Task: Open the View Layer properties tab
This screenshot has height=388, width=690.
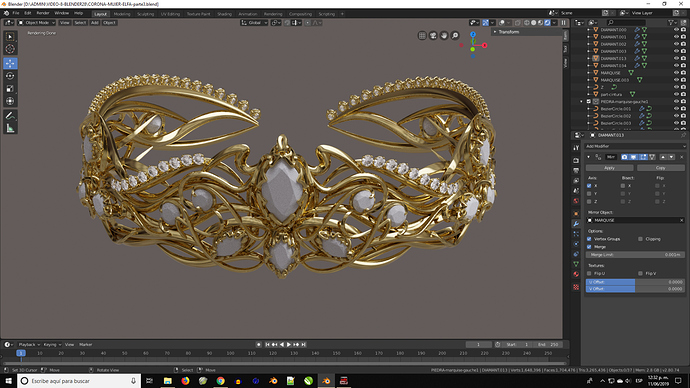Action: click(576, 180)
